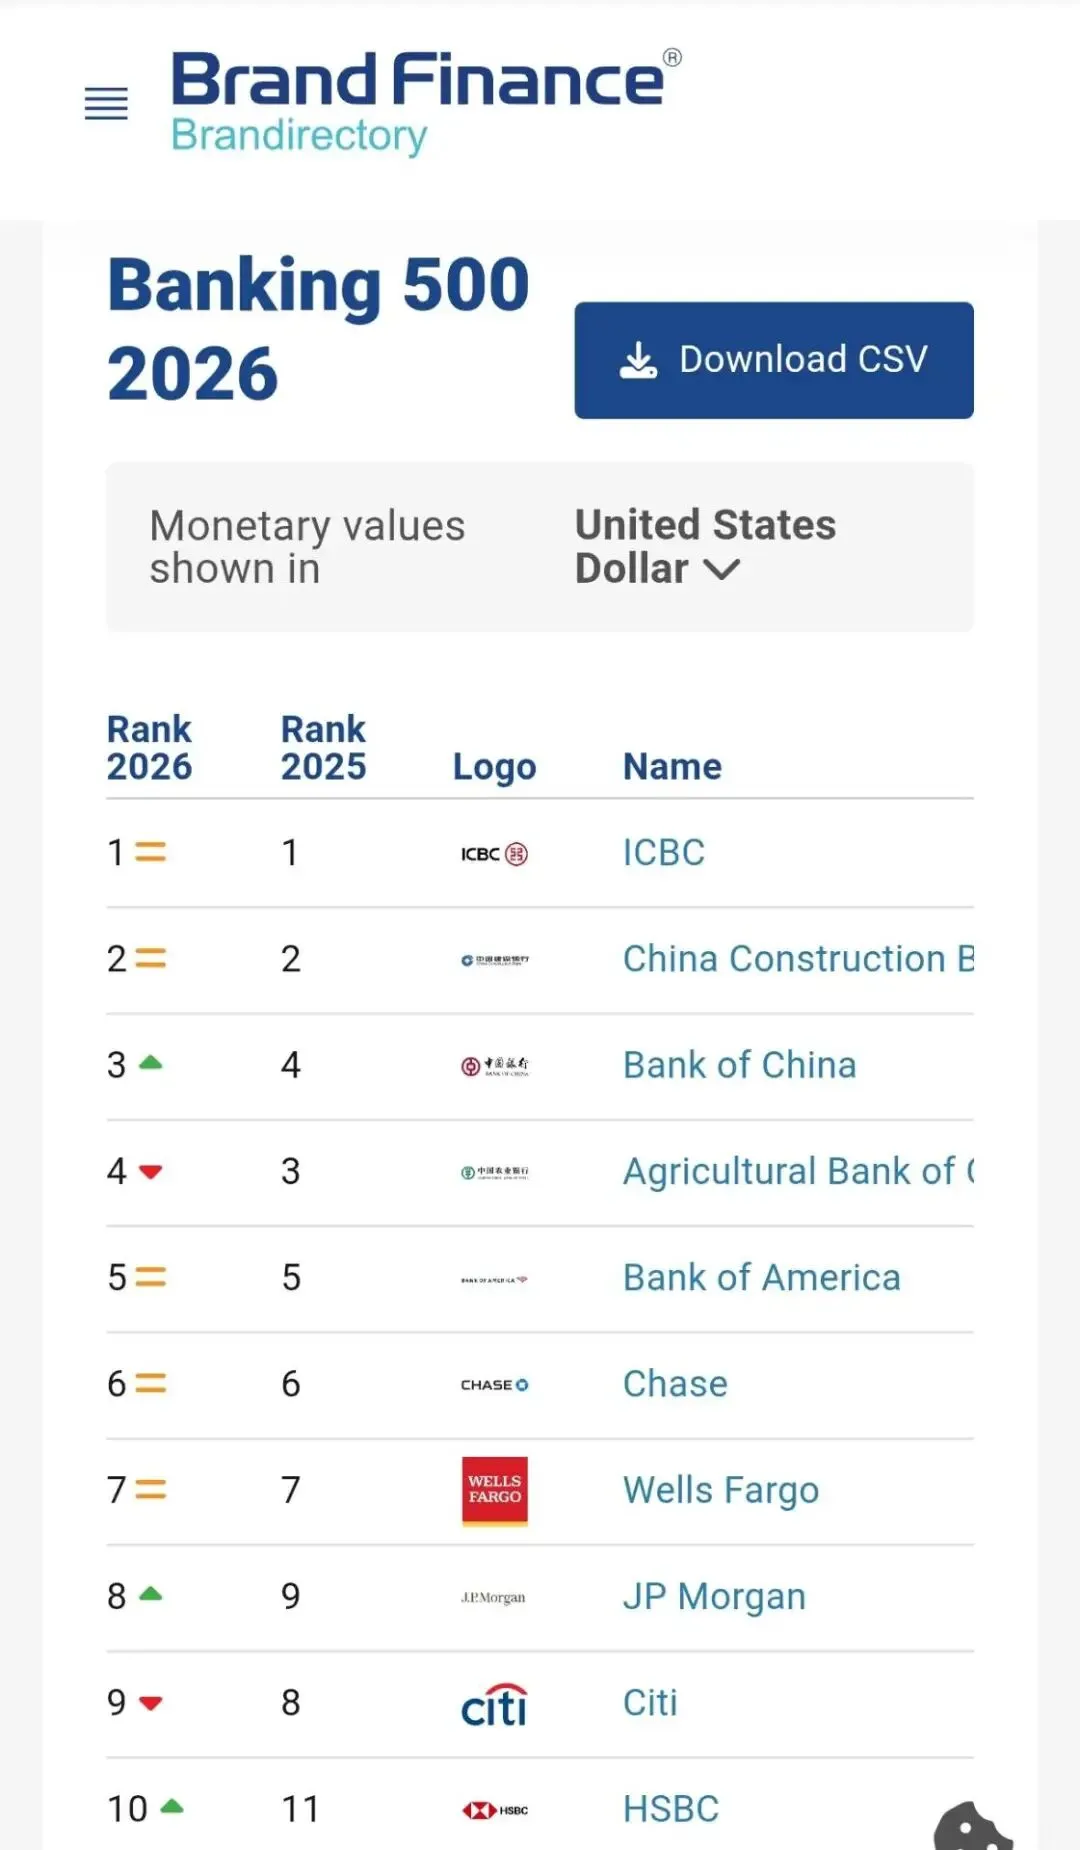The image size is (1080, 1850).
Task: Click the cookie settings icon
Action: [x=972, y=1828]
